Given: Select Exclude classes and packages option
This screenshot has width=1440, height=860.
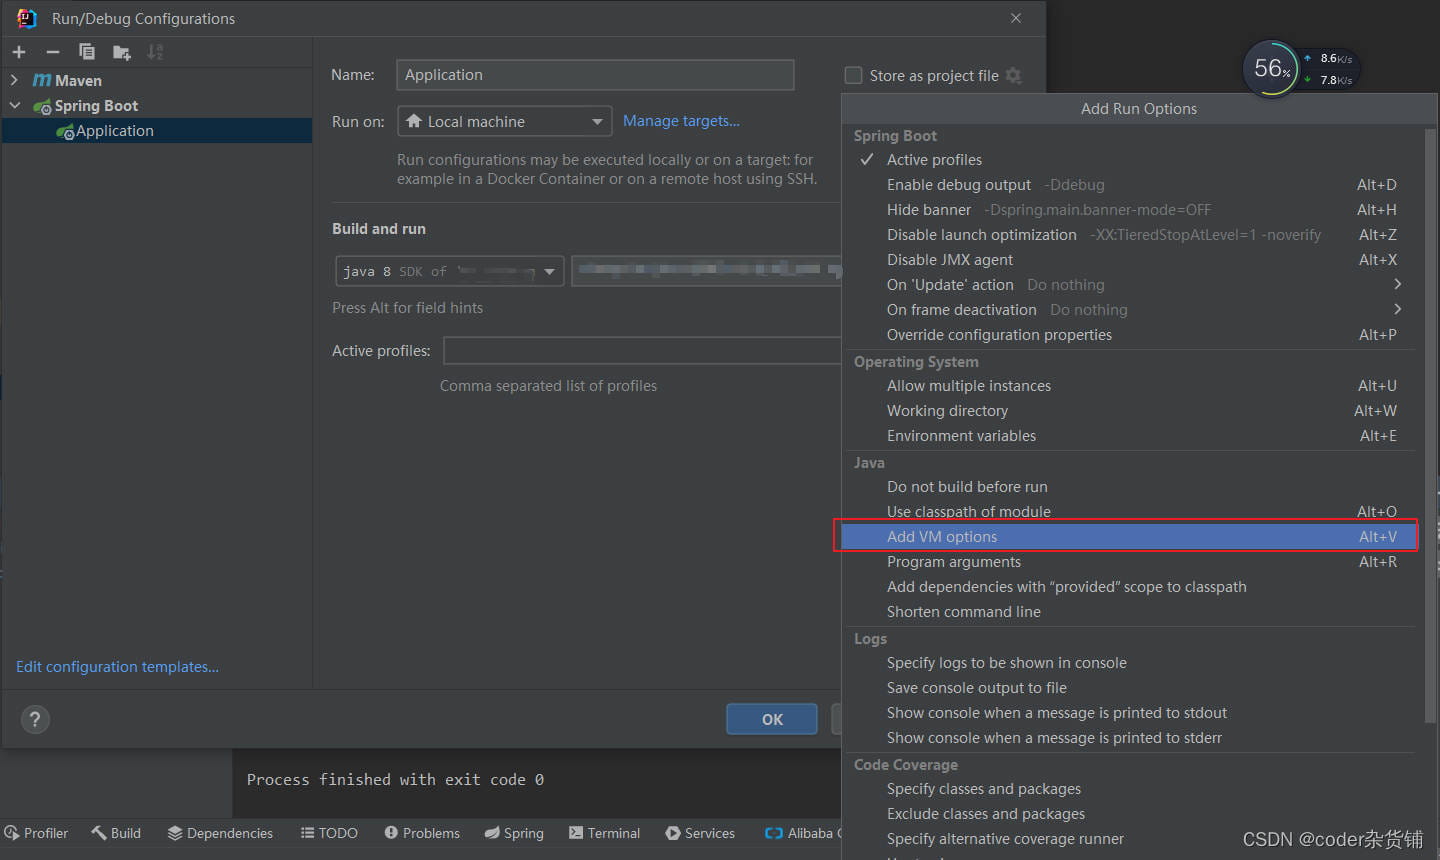Looking at the screenshot, I should tap(1128, 814).
